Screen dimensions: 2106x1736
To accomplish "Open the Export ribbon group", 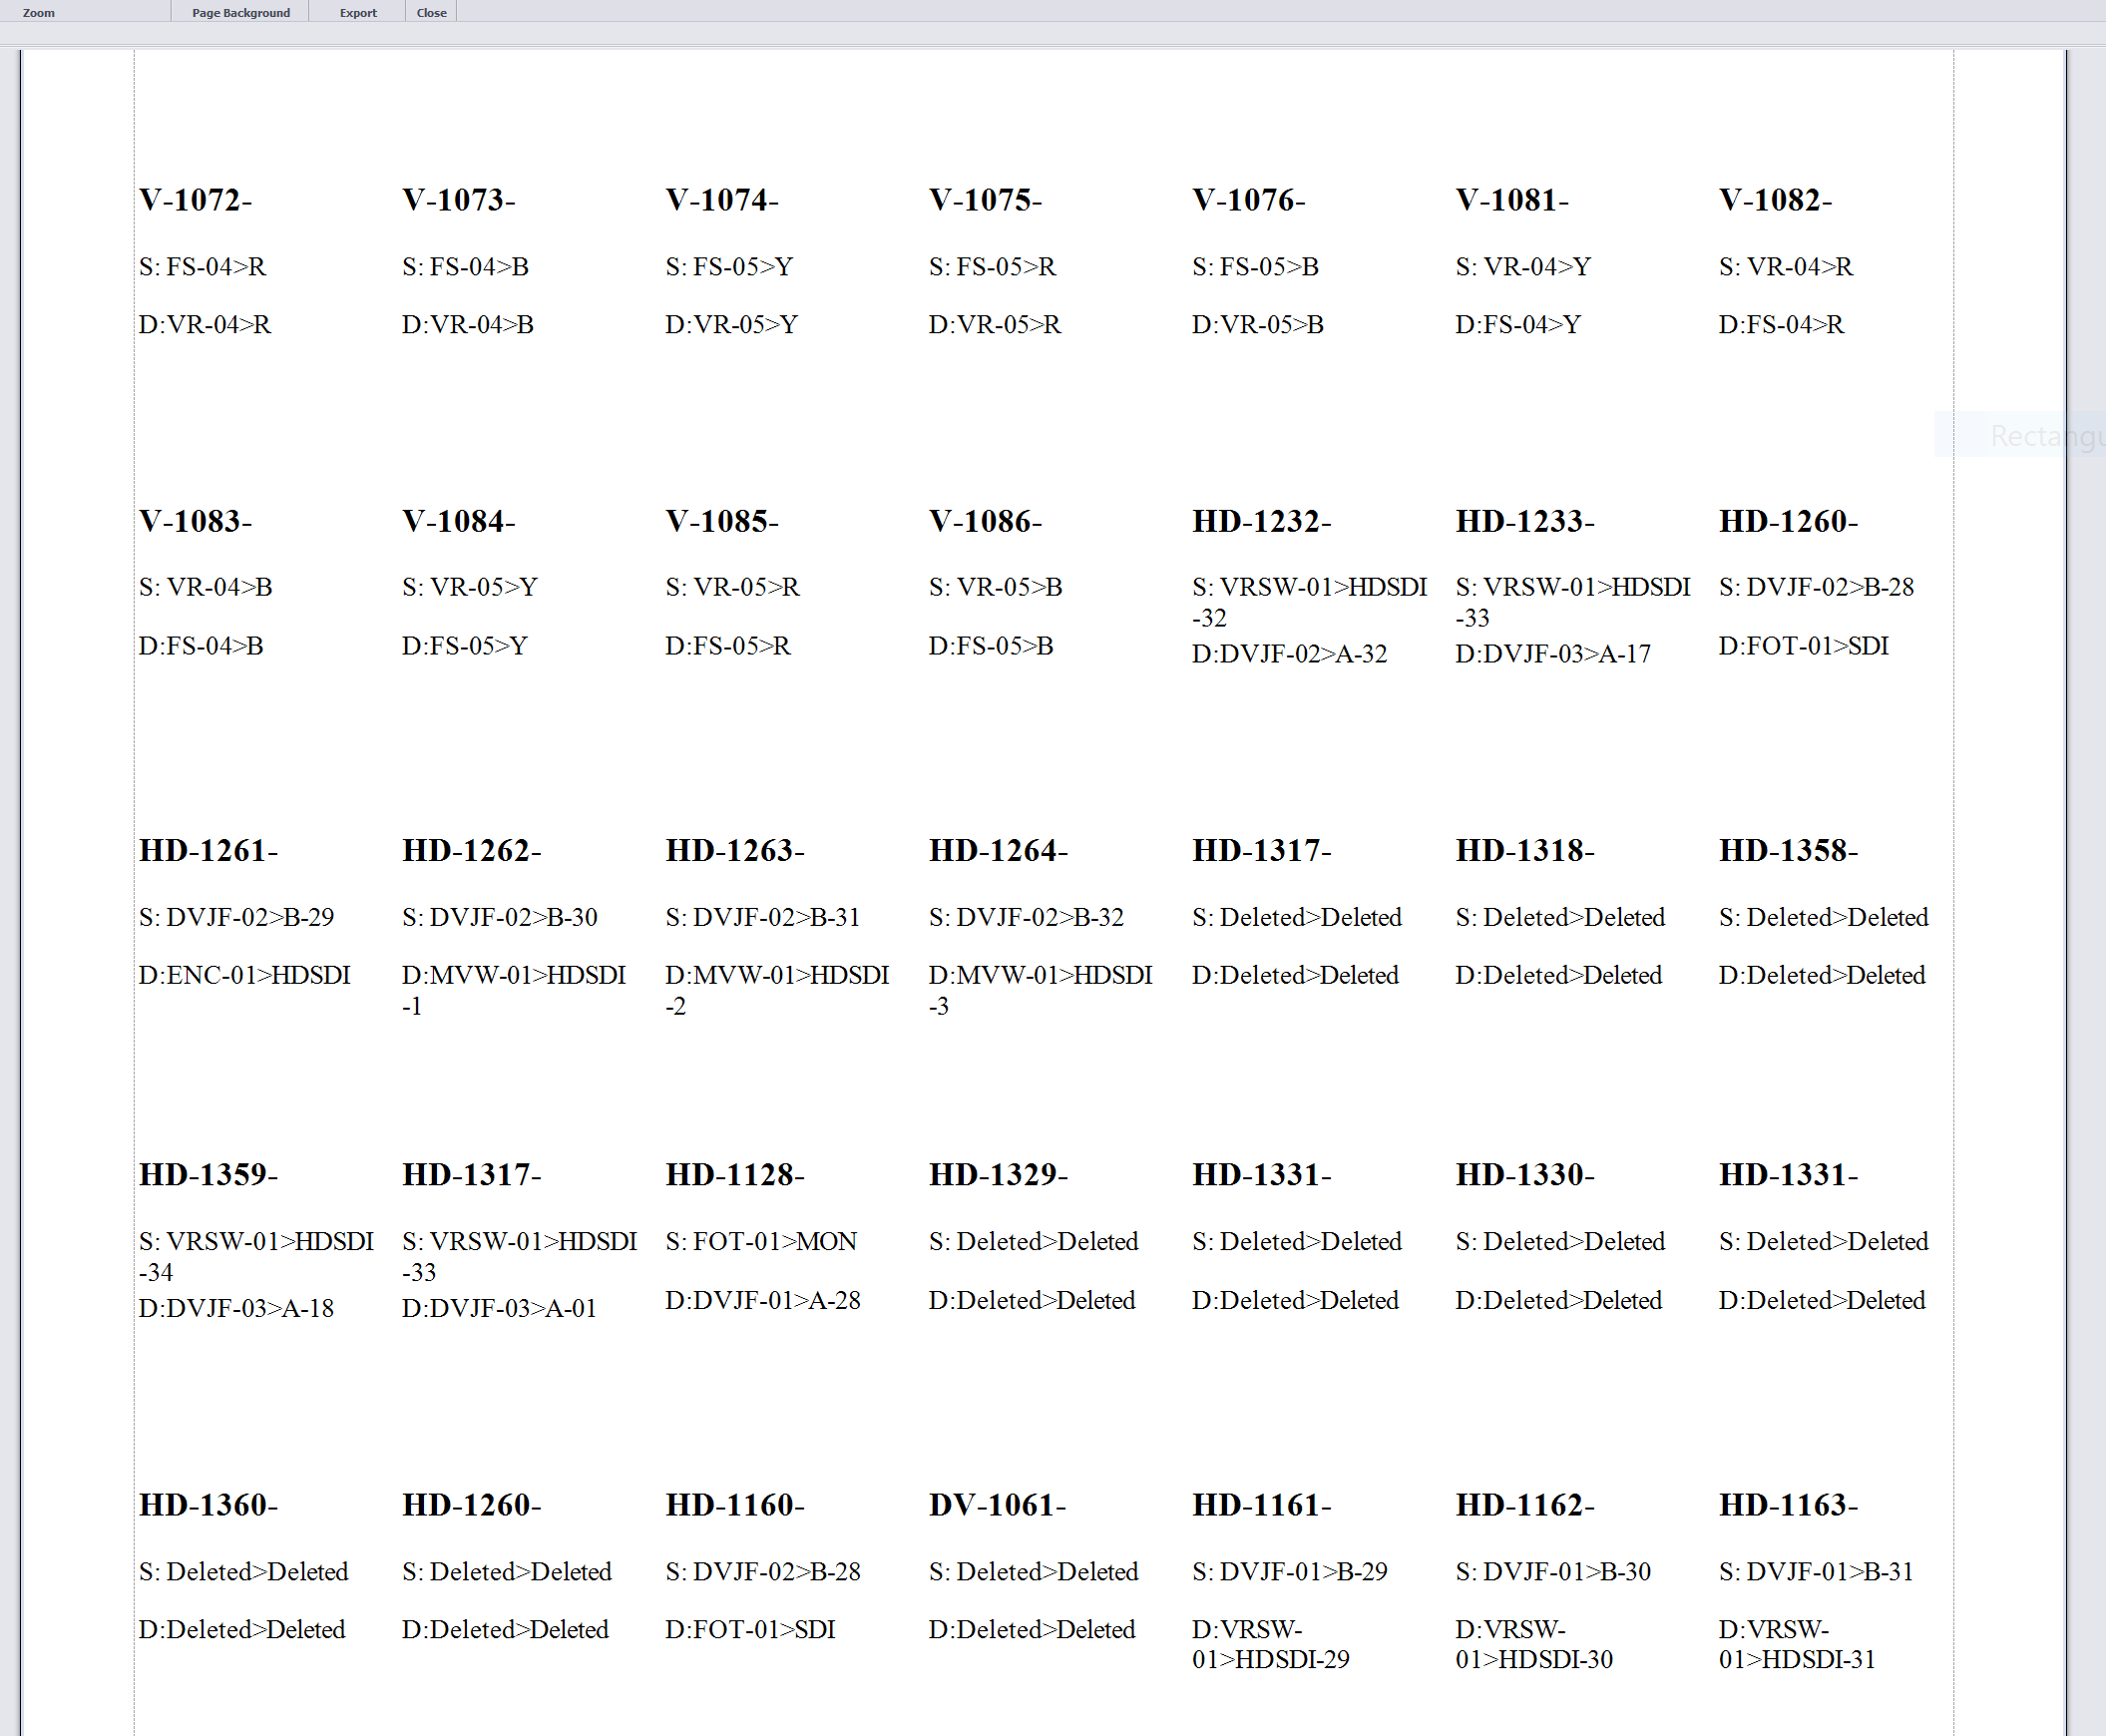I will click(x=358, y=13).
